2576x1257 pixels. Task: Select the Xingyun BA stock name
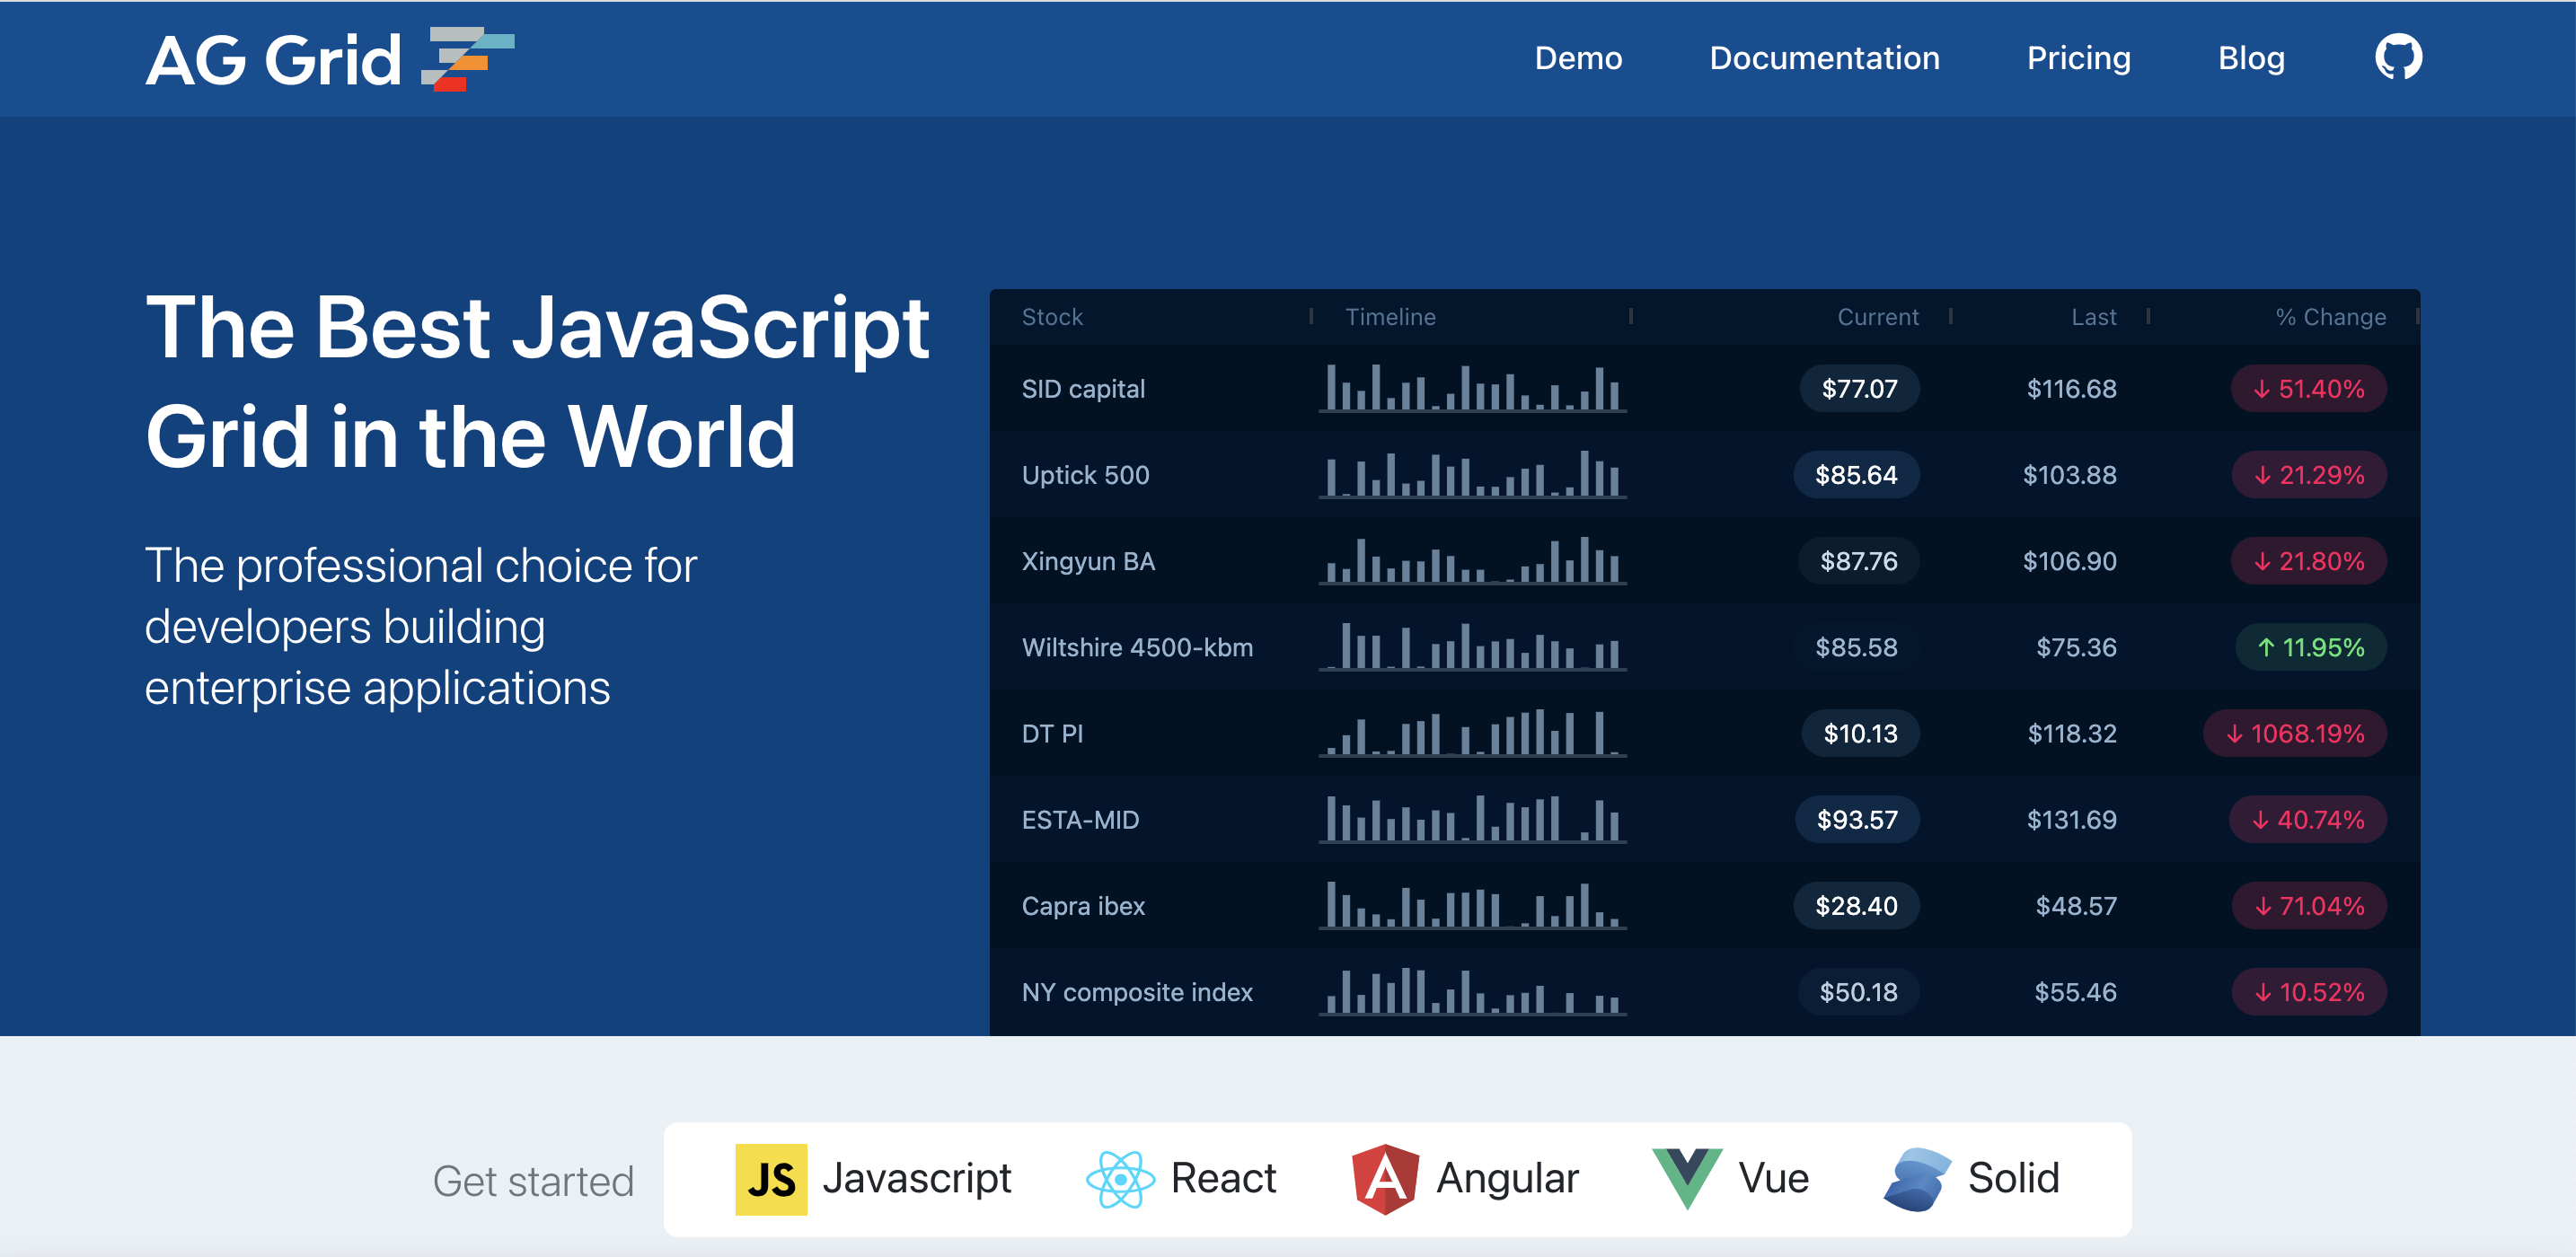[1088, 561]
